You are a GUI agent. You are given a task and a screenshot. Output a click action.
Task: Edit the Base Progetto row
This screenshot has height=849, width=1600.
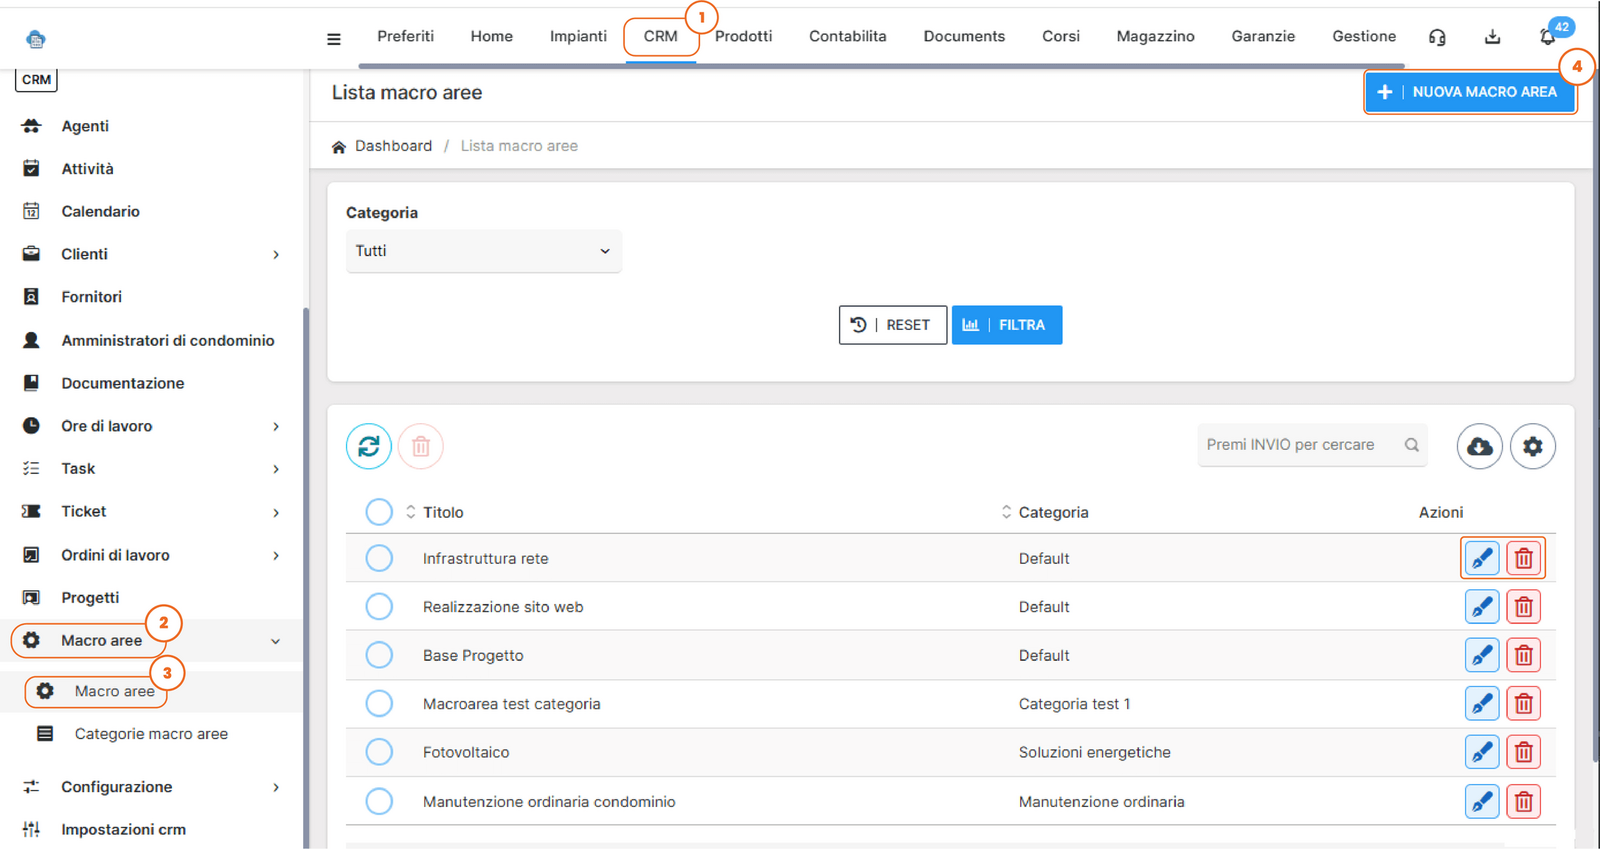[x=1481, y=655]
